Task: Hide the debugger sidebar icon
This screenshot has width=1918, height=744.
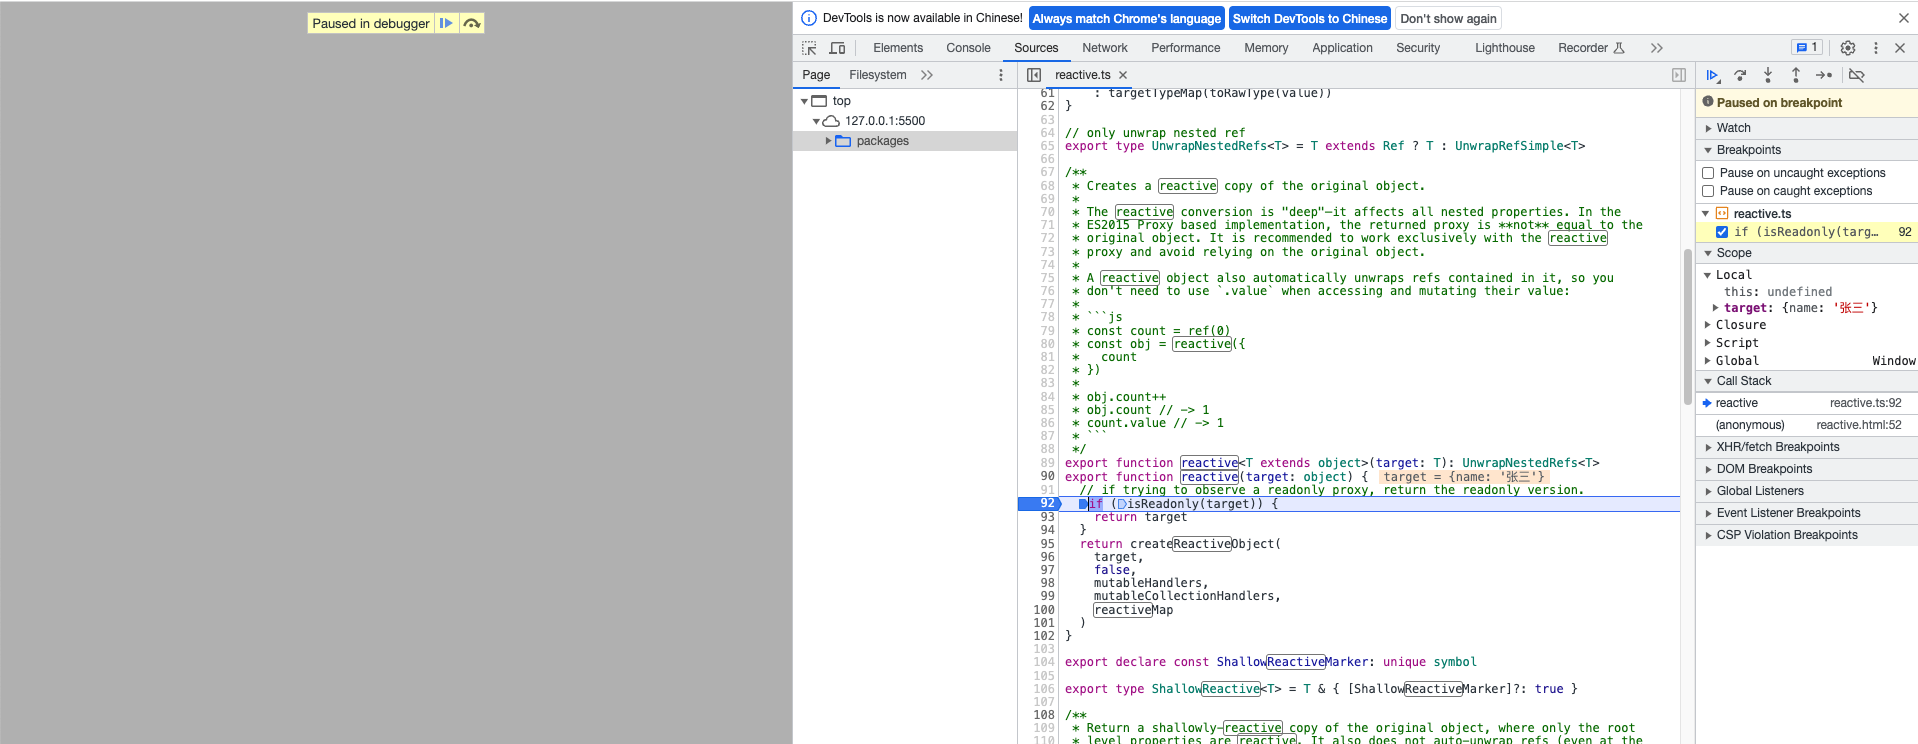Action: (1679, 75)
